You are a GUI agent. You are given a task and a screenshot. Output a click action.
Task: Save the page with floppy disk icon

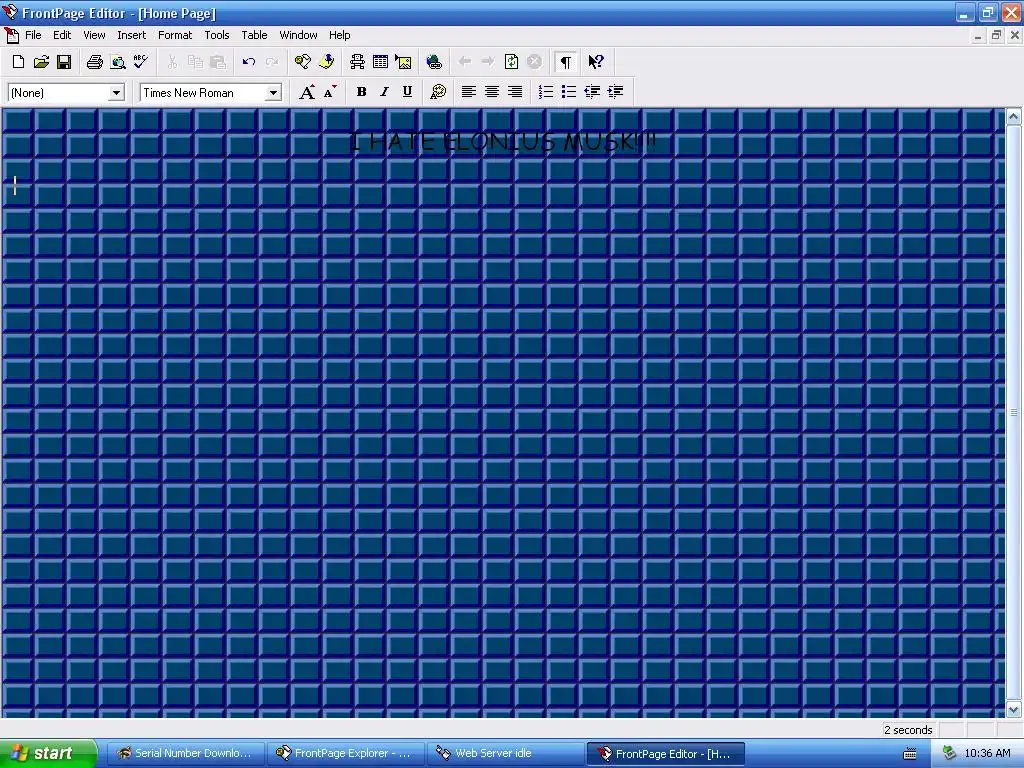coord(64,62)
